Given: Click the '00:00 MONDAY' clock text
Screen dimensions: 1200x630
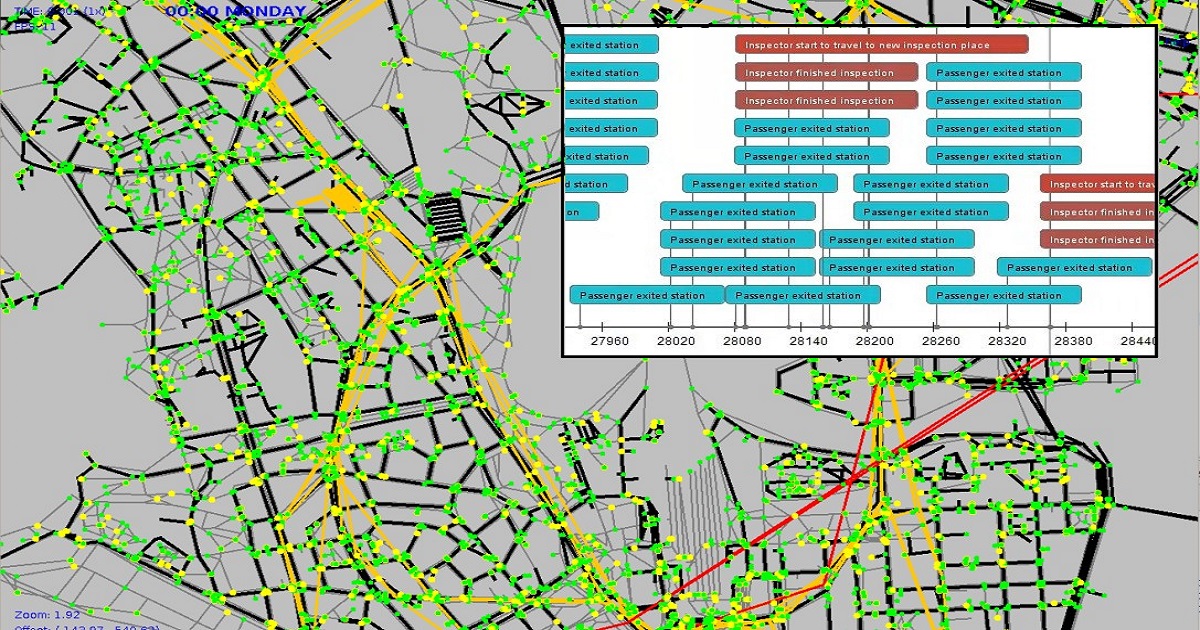Looking at the screenshot, I should click(236, 11).
